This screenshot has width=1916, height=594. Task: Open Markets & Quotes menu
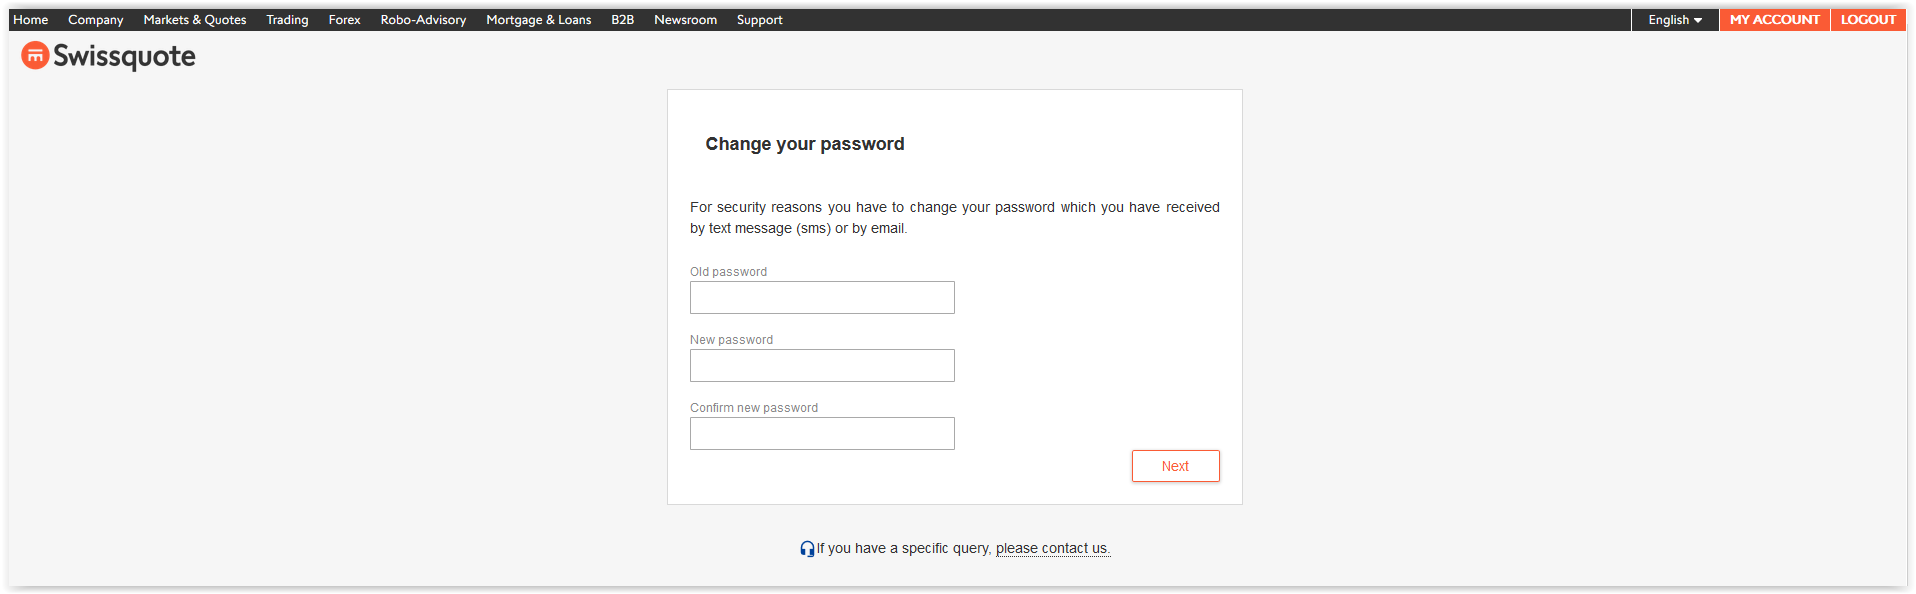point(195,20)
